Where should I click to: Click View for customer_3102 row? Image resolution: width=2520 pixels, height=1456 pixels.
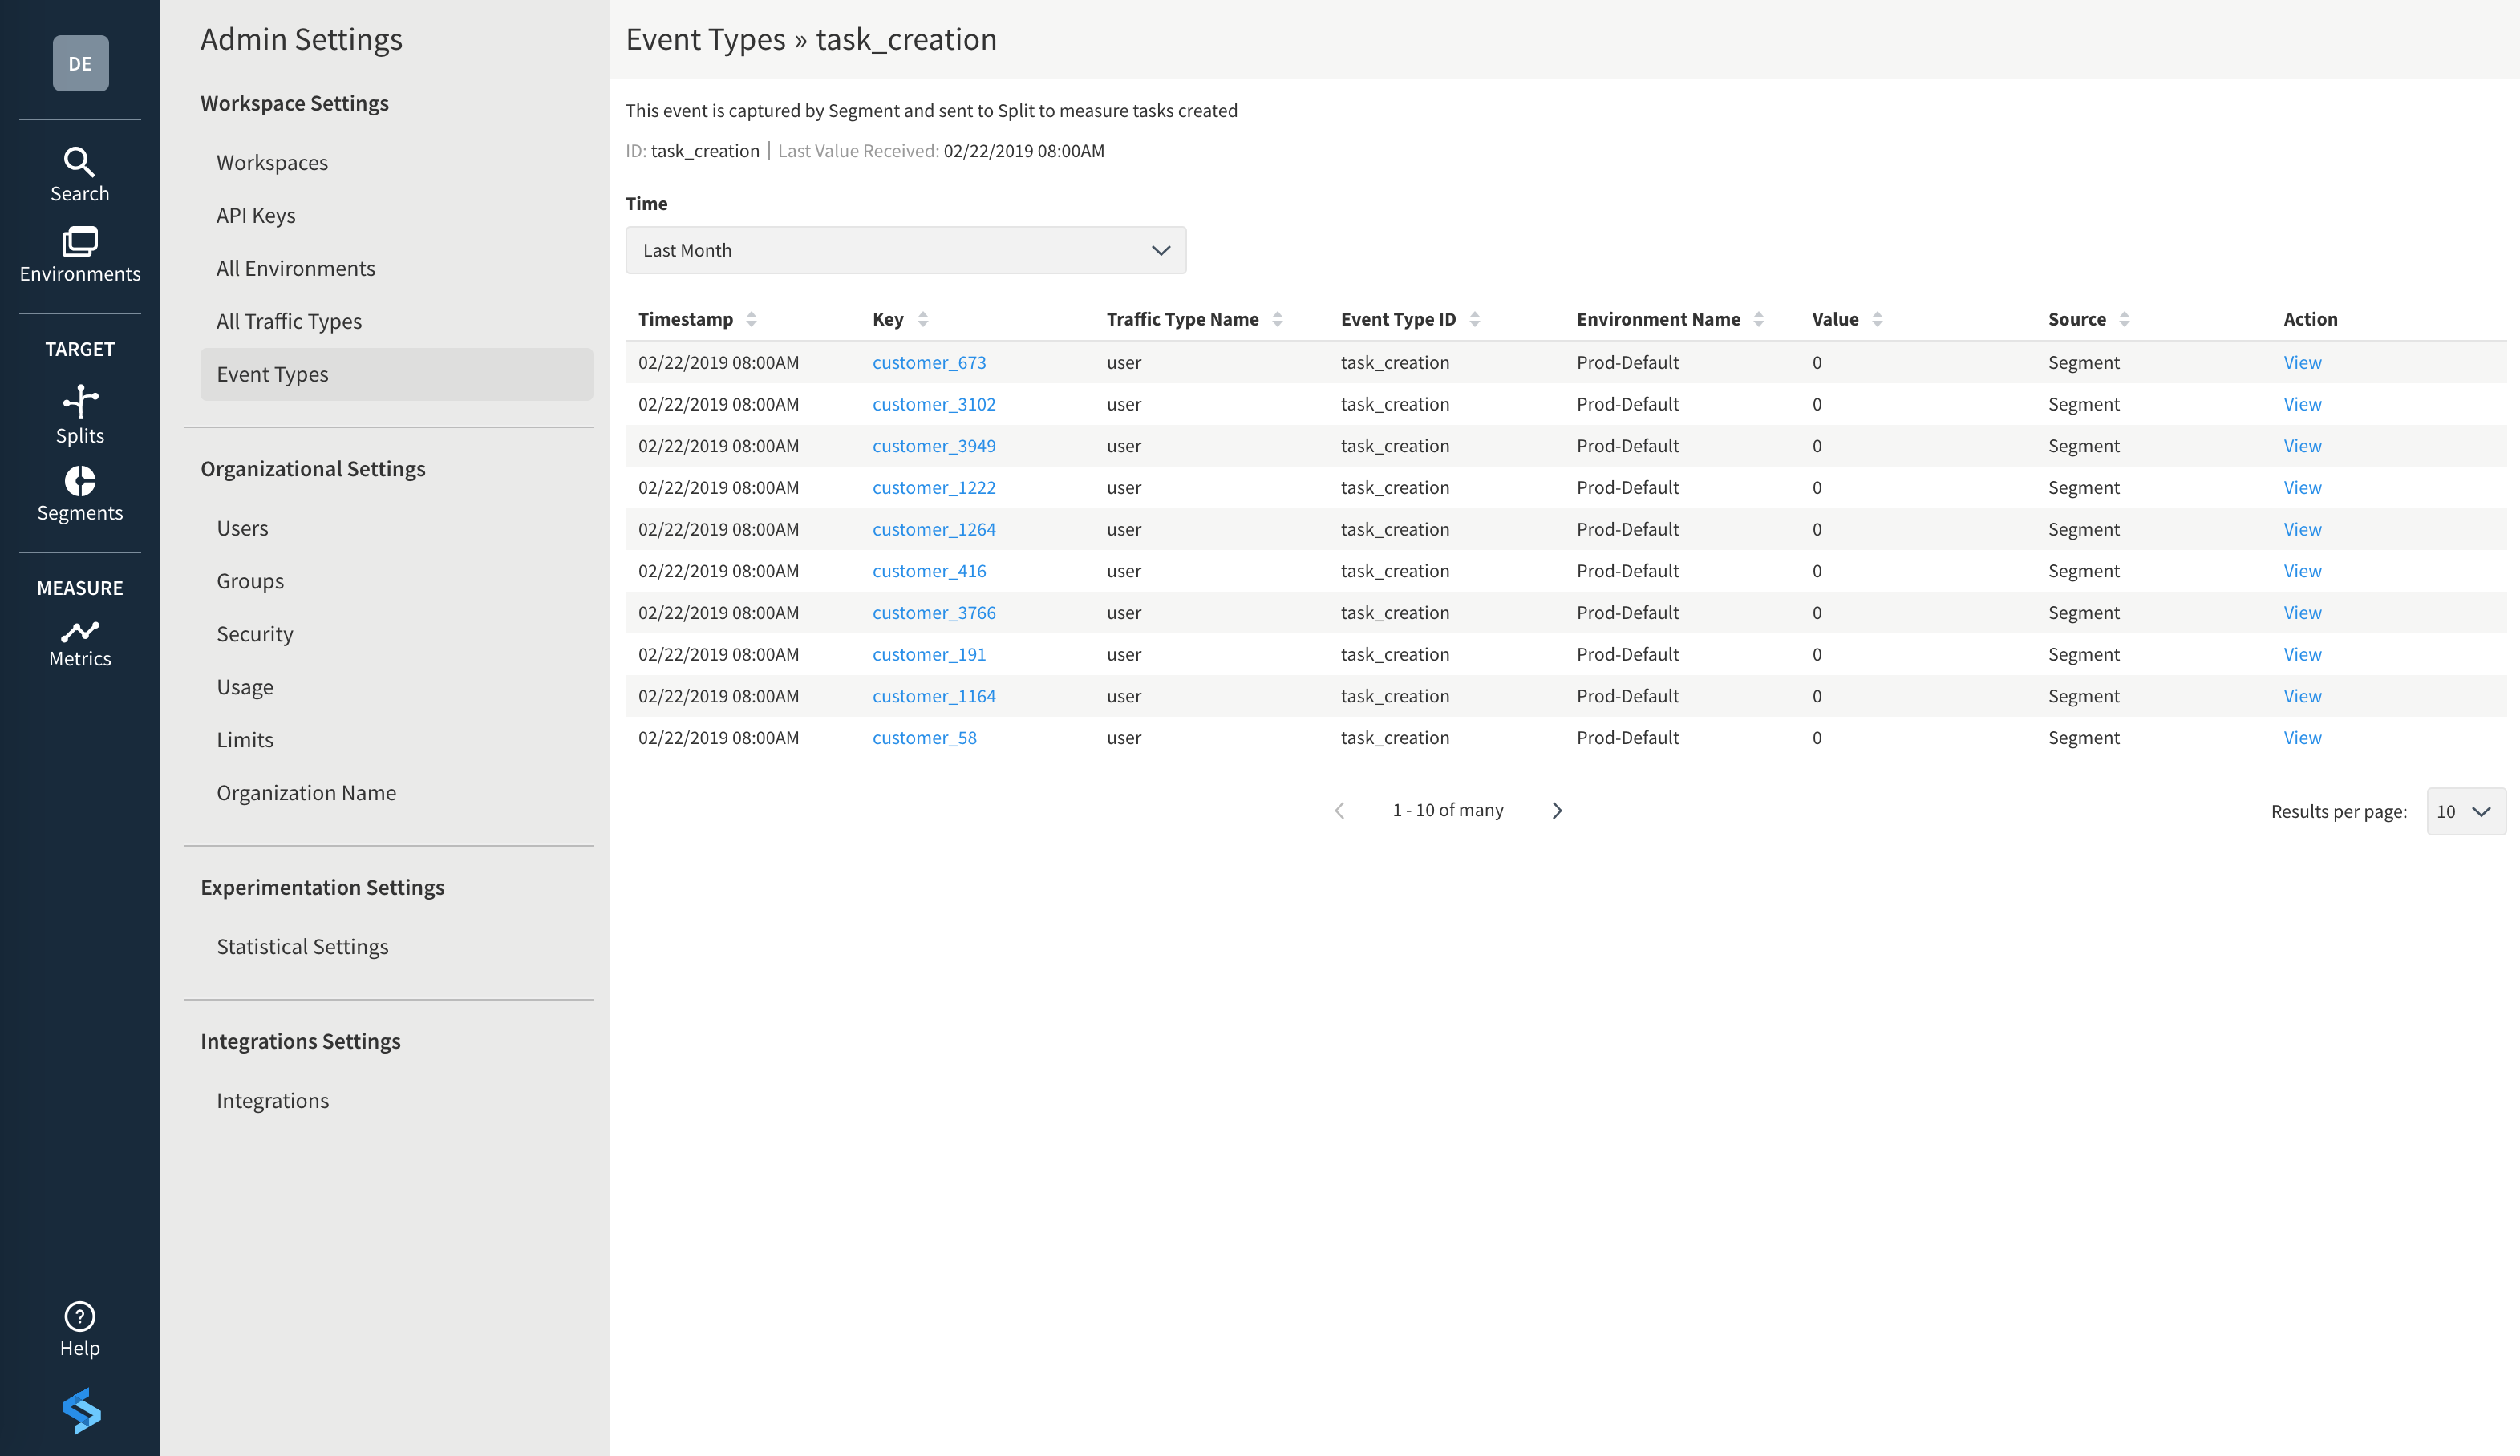coord(2302,404)
